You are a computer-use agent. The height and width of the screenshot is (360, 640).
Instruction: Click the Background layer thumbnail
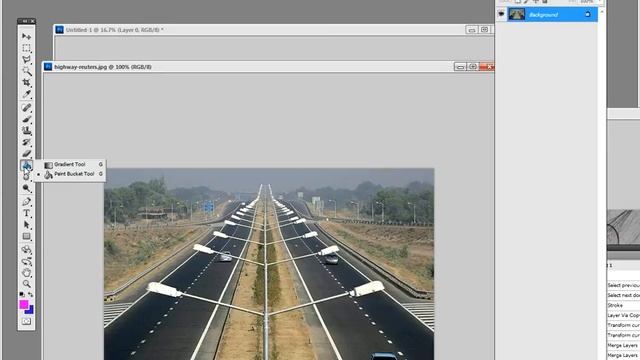click(x=516, y=14)
